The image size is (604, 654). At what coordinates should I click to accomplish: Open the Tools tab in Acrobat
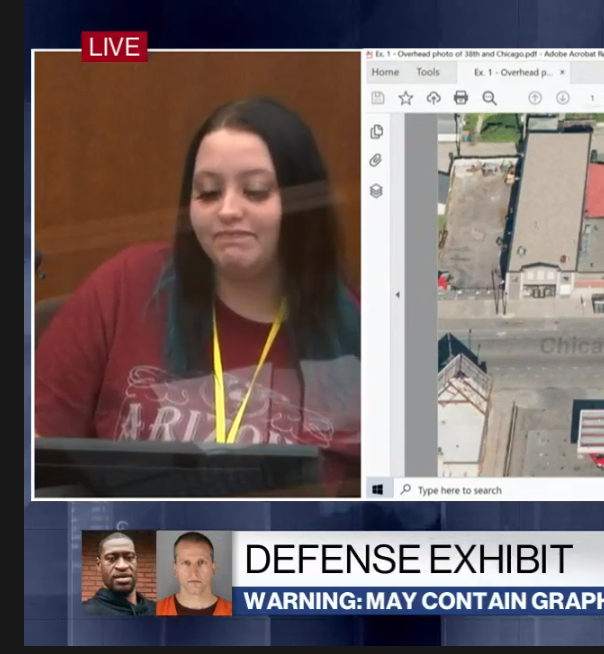[x=428, y=72]
